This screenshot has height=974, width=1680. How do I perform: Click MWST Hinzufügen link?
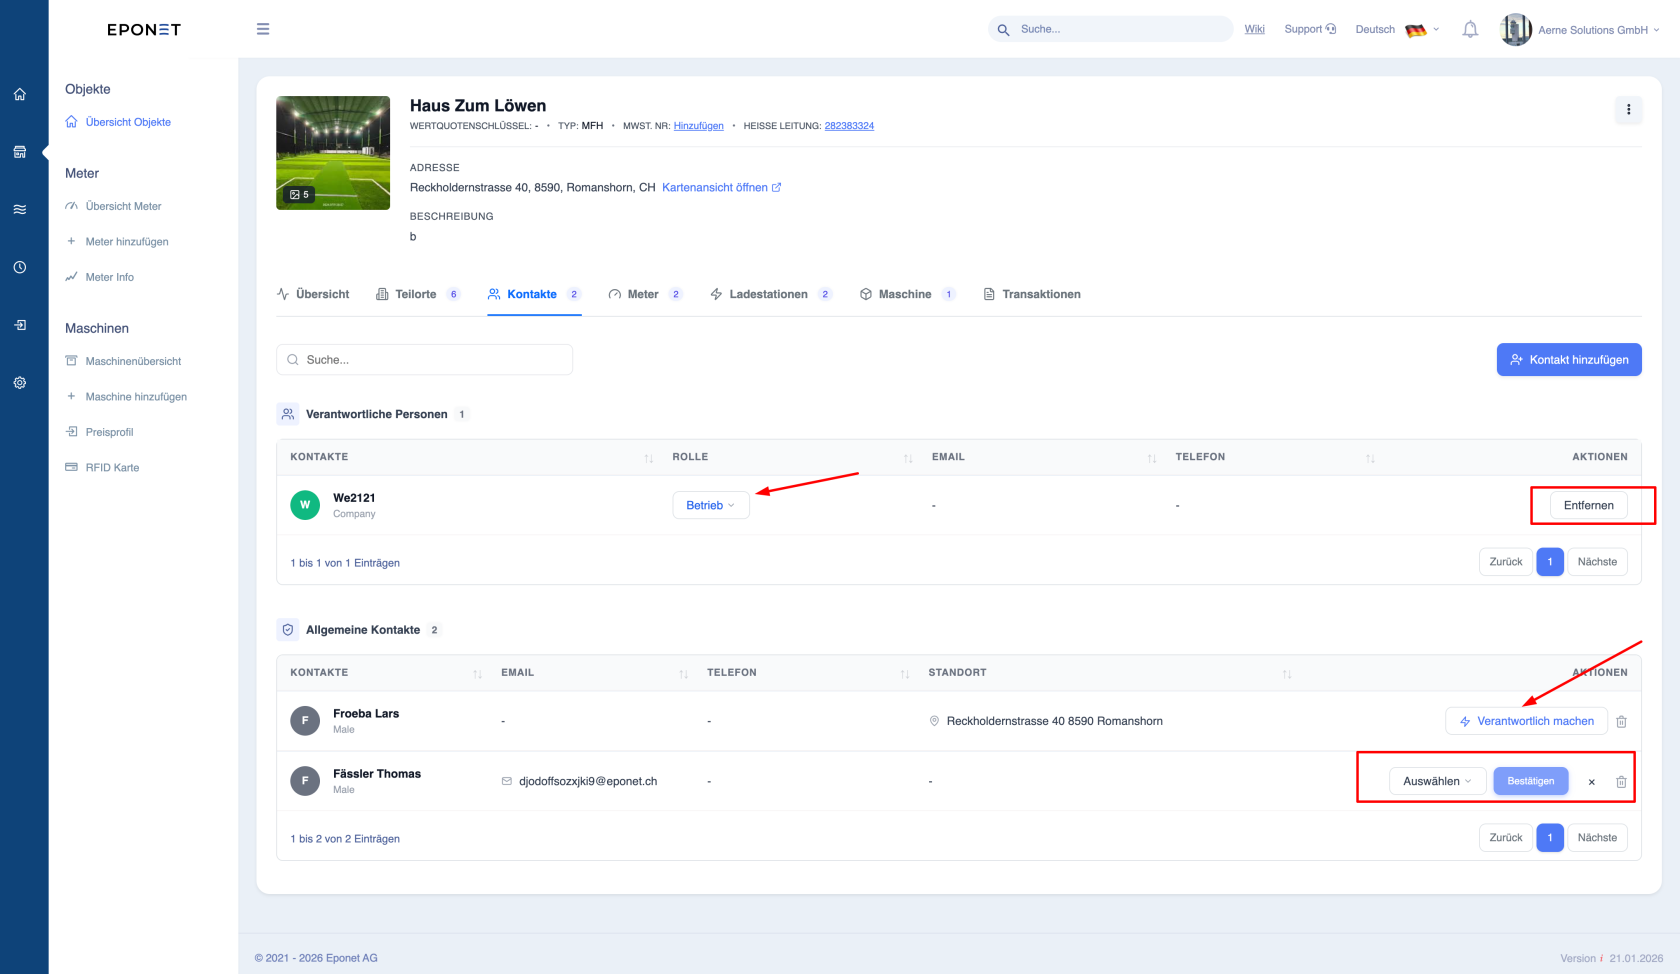(698, 126)
